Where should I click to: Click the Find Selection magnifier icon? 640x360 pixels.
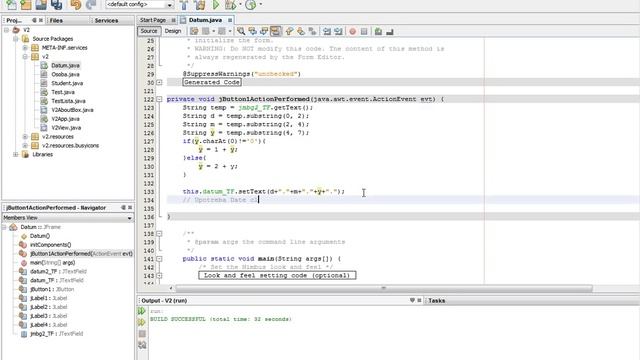(241, 31)
